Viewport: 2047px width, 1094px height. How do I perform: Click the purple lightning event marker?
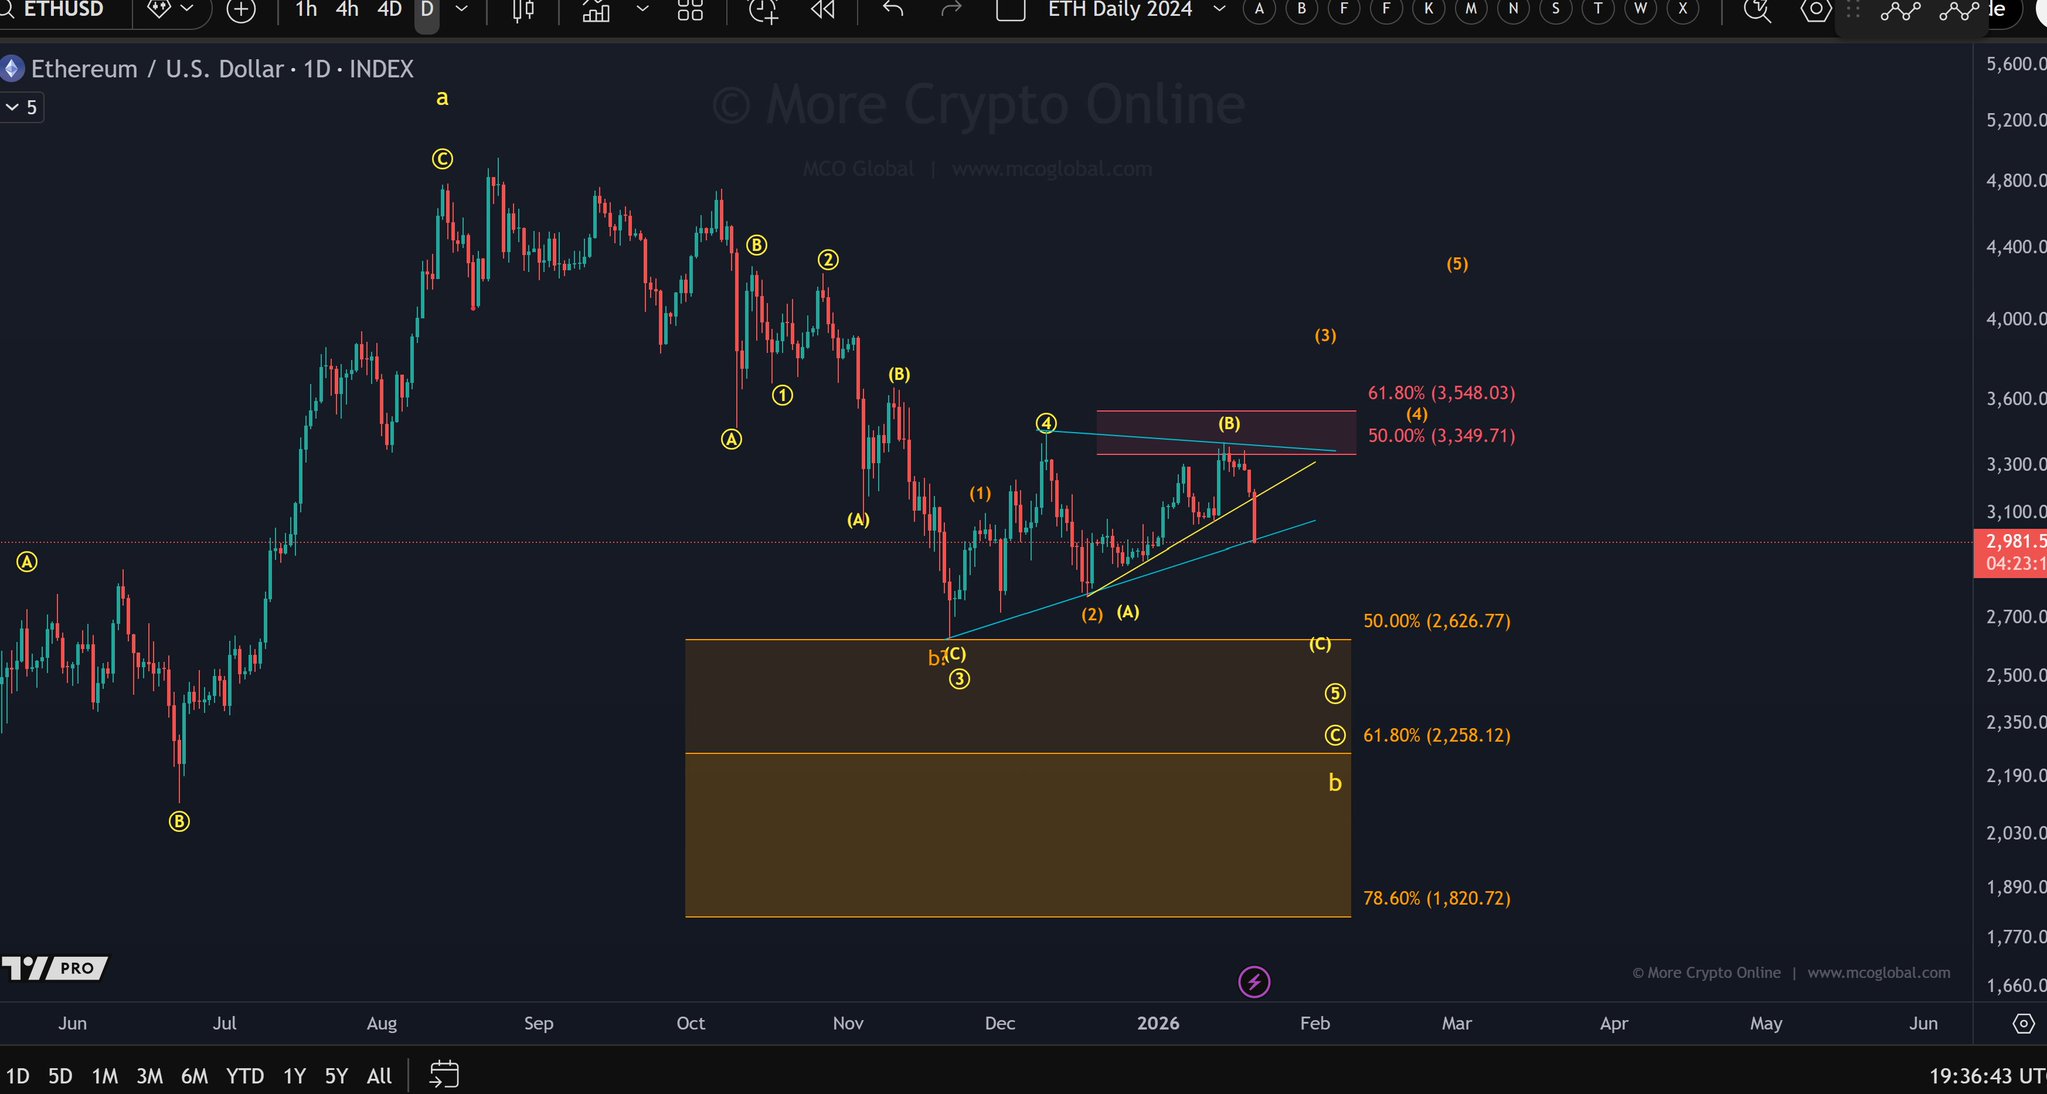pos(1254,982)
